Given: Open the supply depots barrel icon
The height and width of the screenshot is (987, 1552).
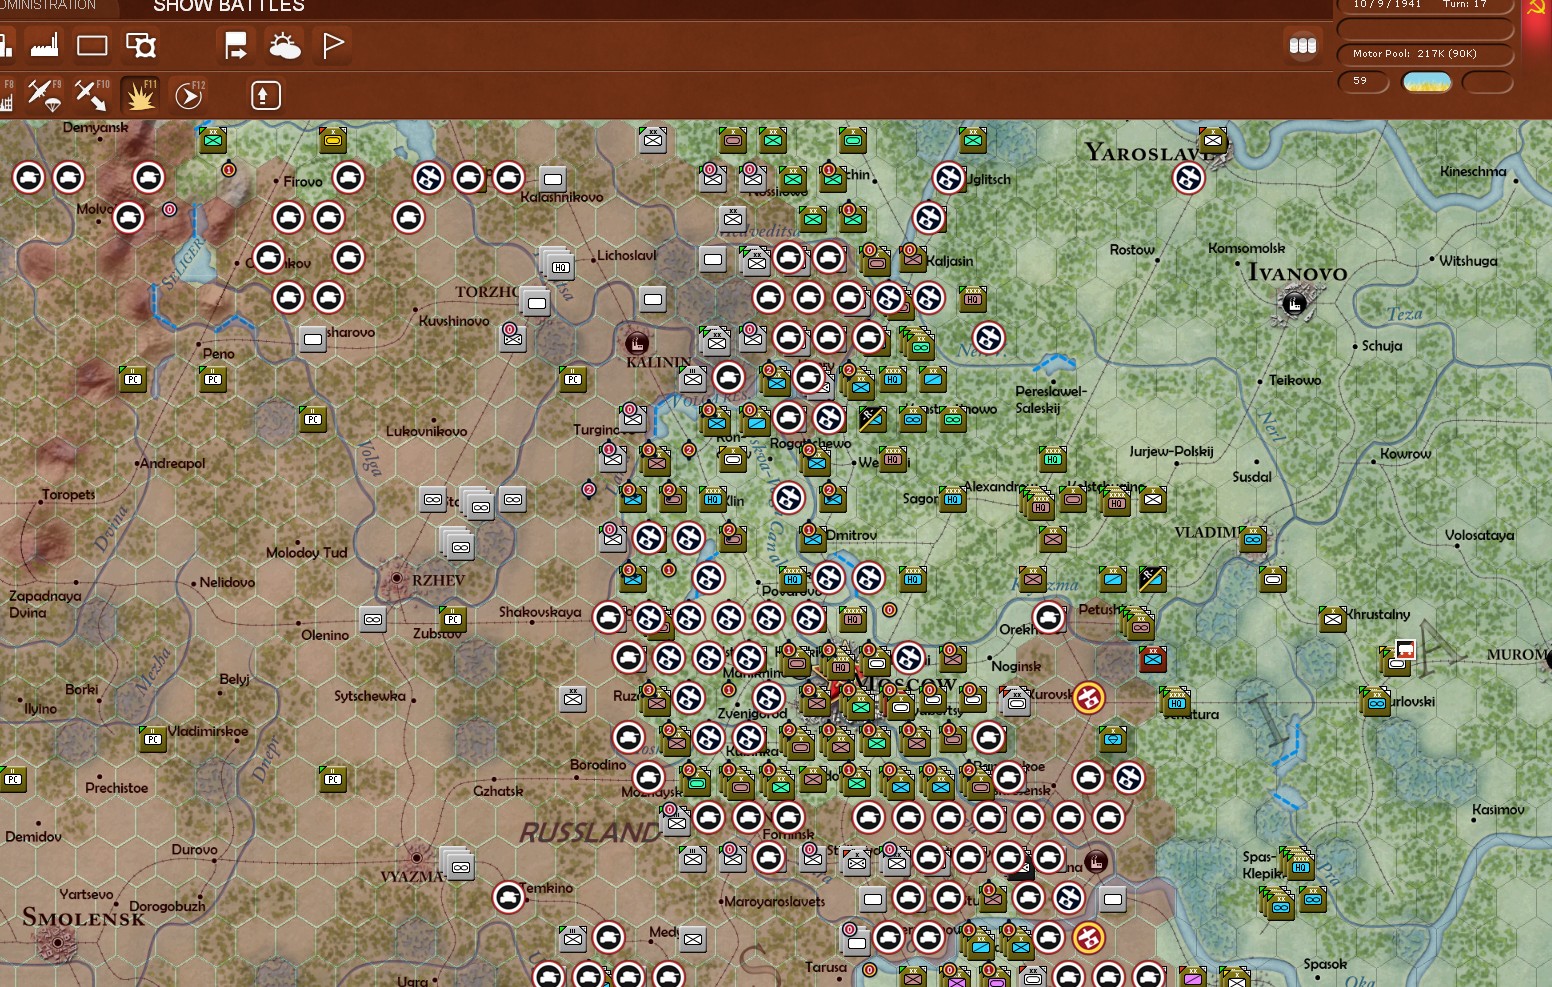Looking at the screenshot, I should 1302,45.
